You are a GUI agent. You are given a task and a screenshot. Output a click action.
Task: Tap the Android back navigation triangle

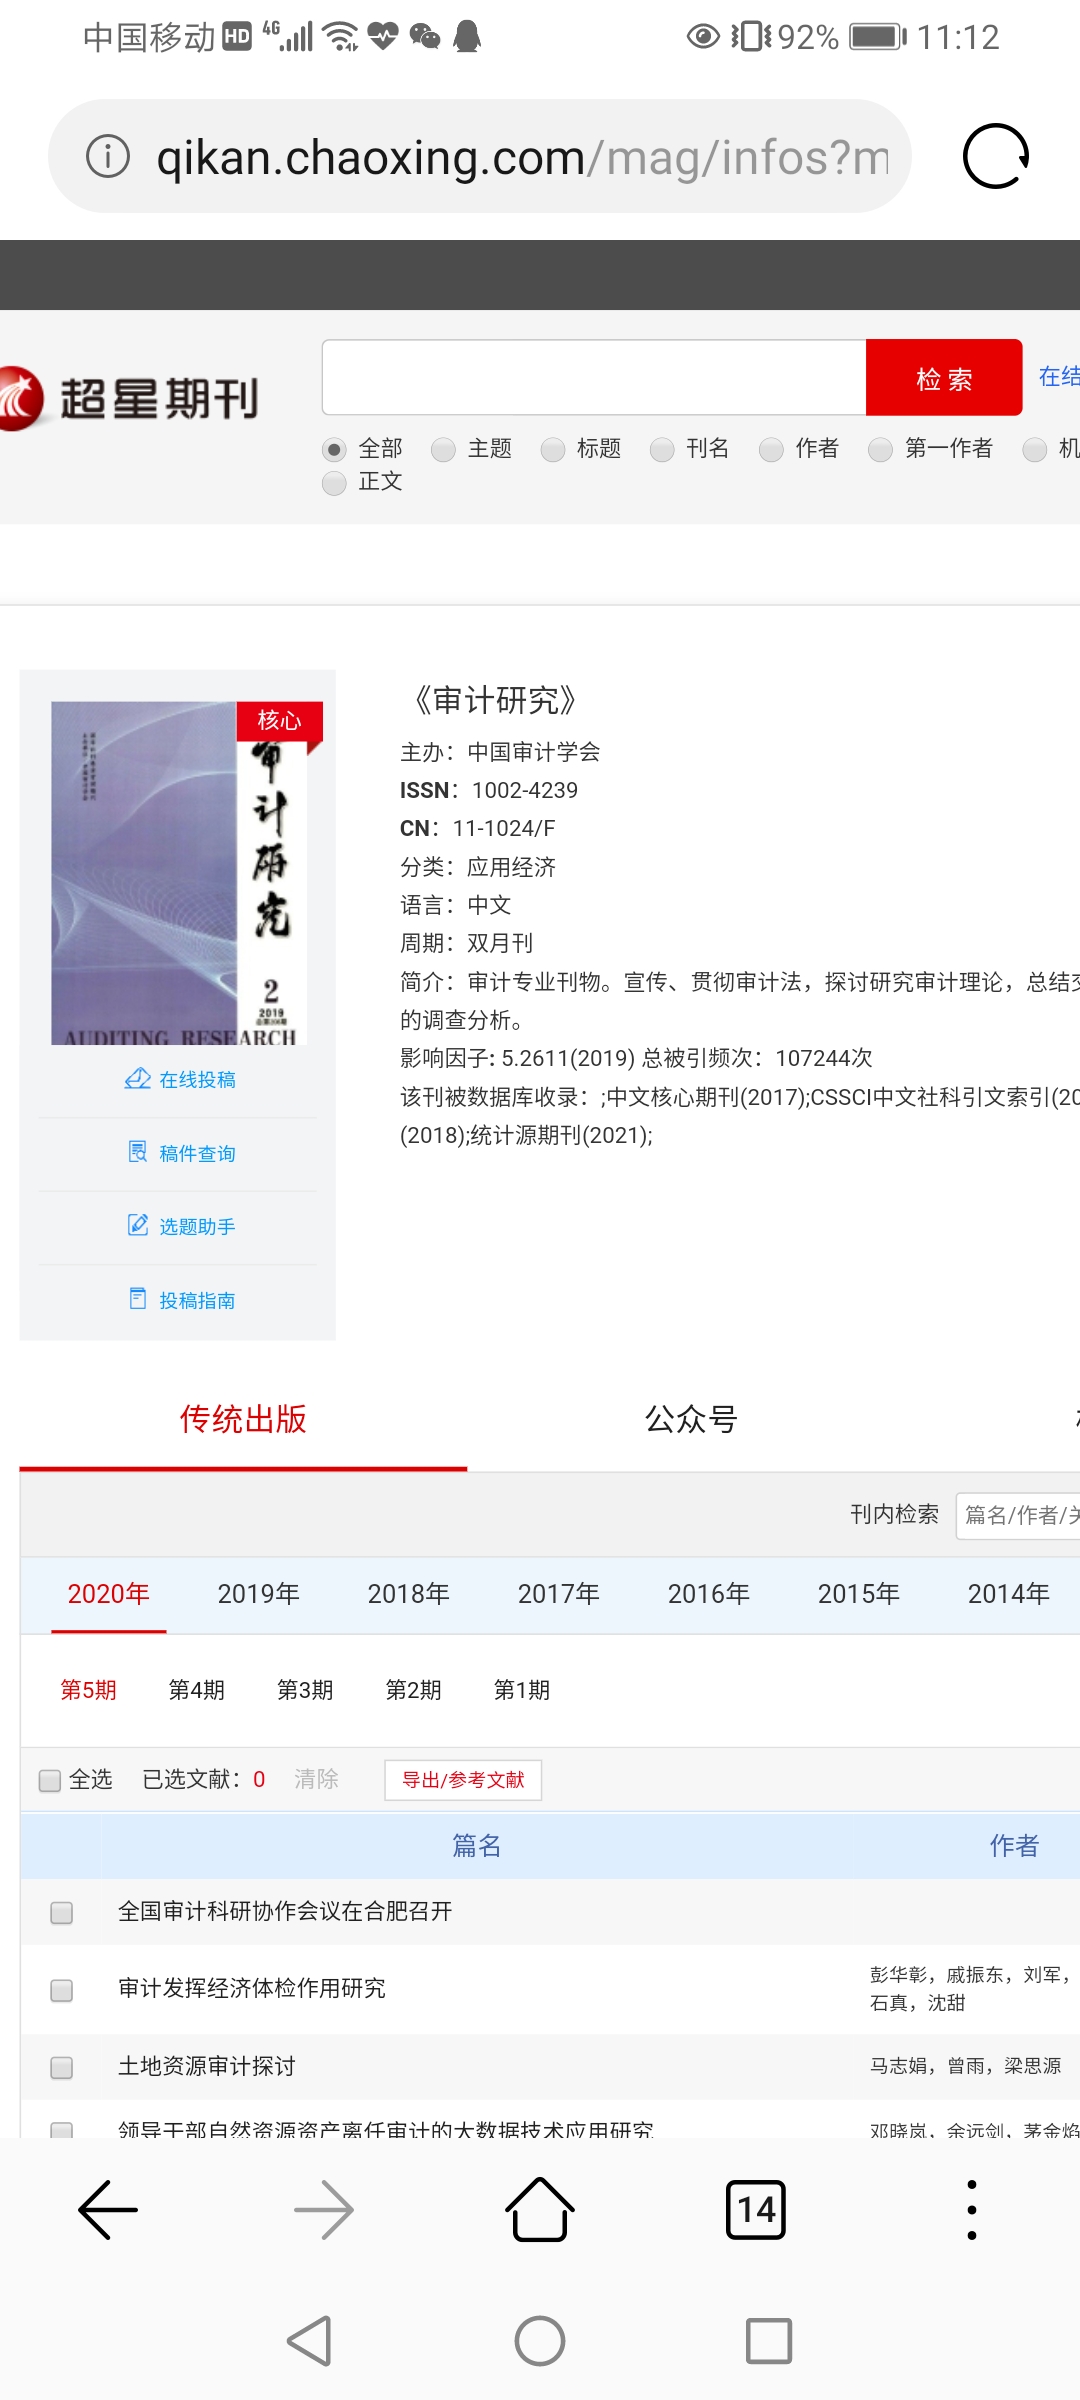pos(310,2341)
